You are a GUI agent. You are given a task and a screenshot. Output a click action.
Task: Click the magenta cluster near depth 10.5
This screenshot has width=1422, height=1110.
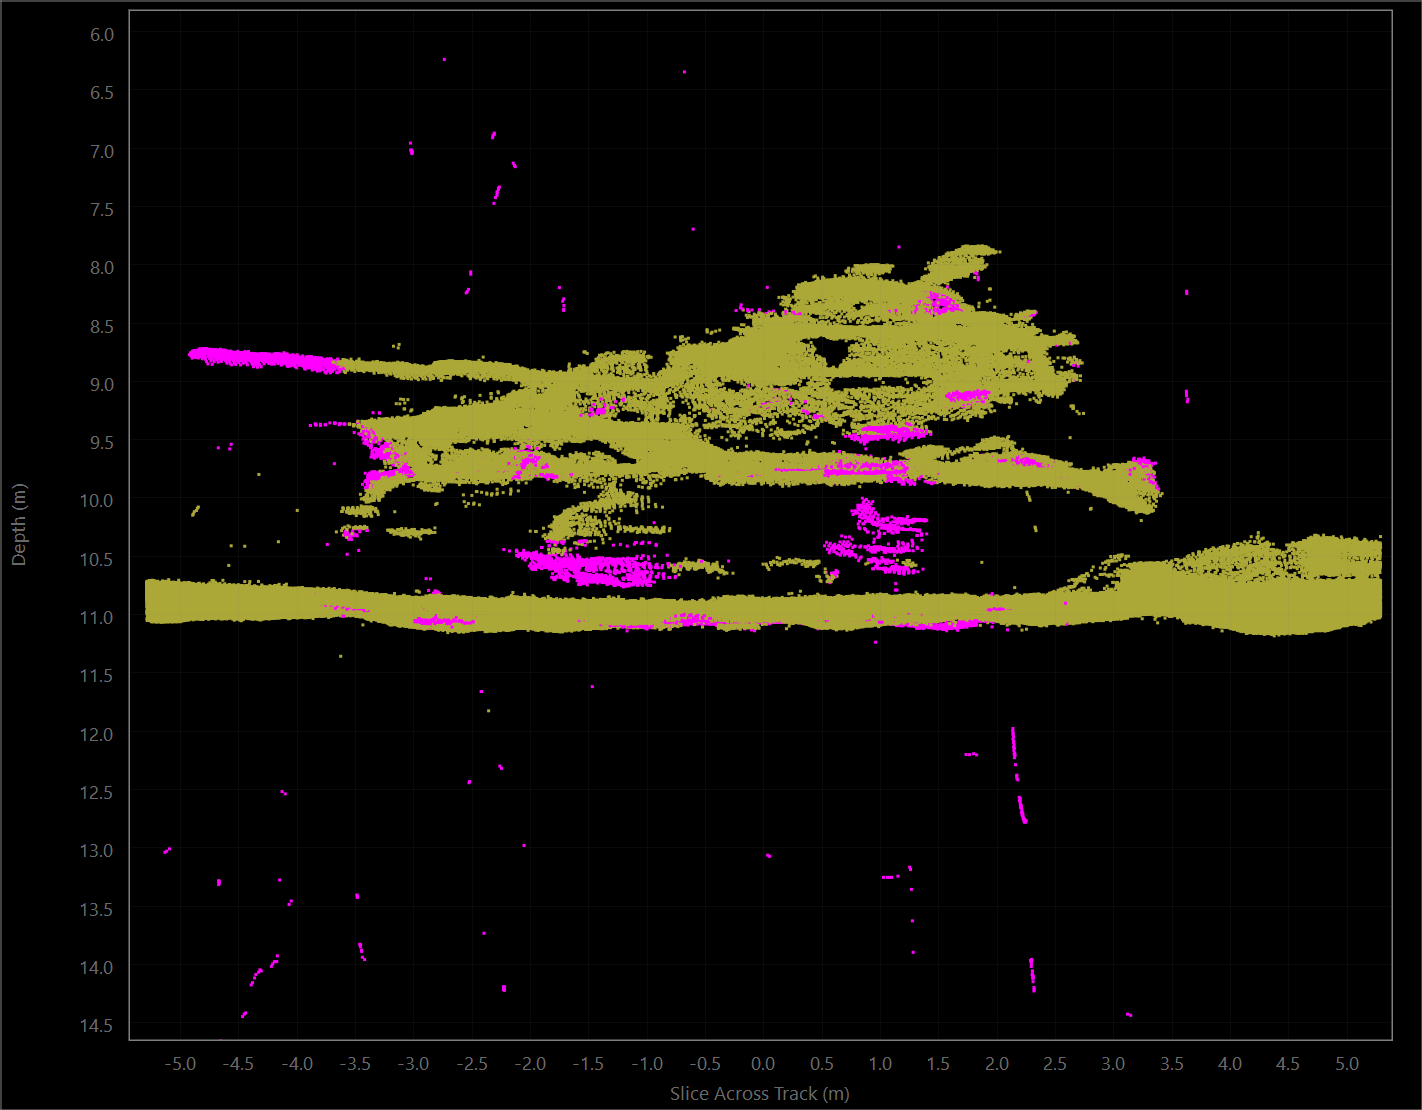590,567
